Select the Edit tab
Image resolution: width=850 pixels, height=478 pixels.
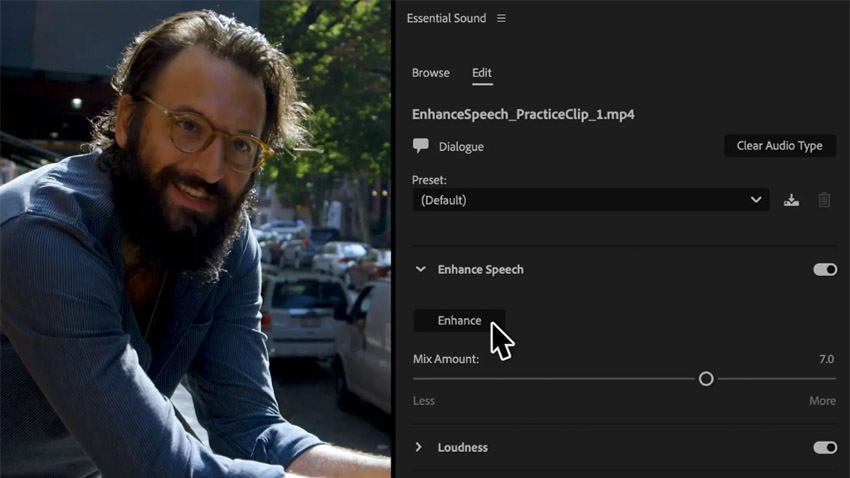pos(482,73)
